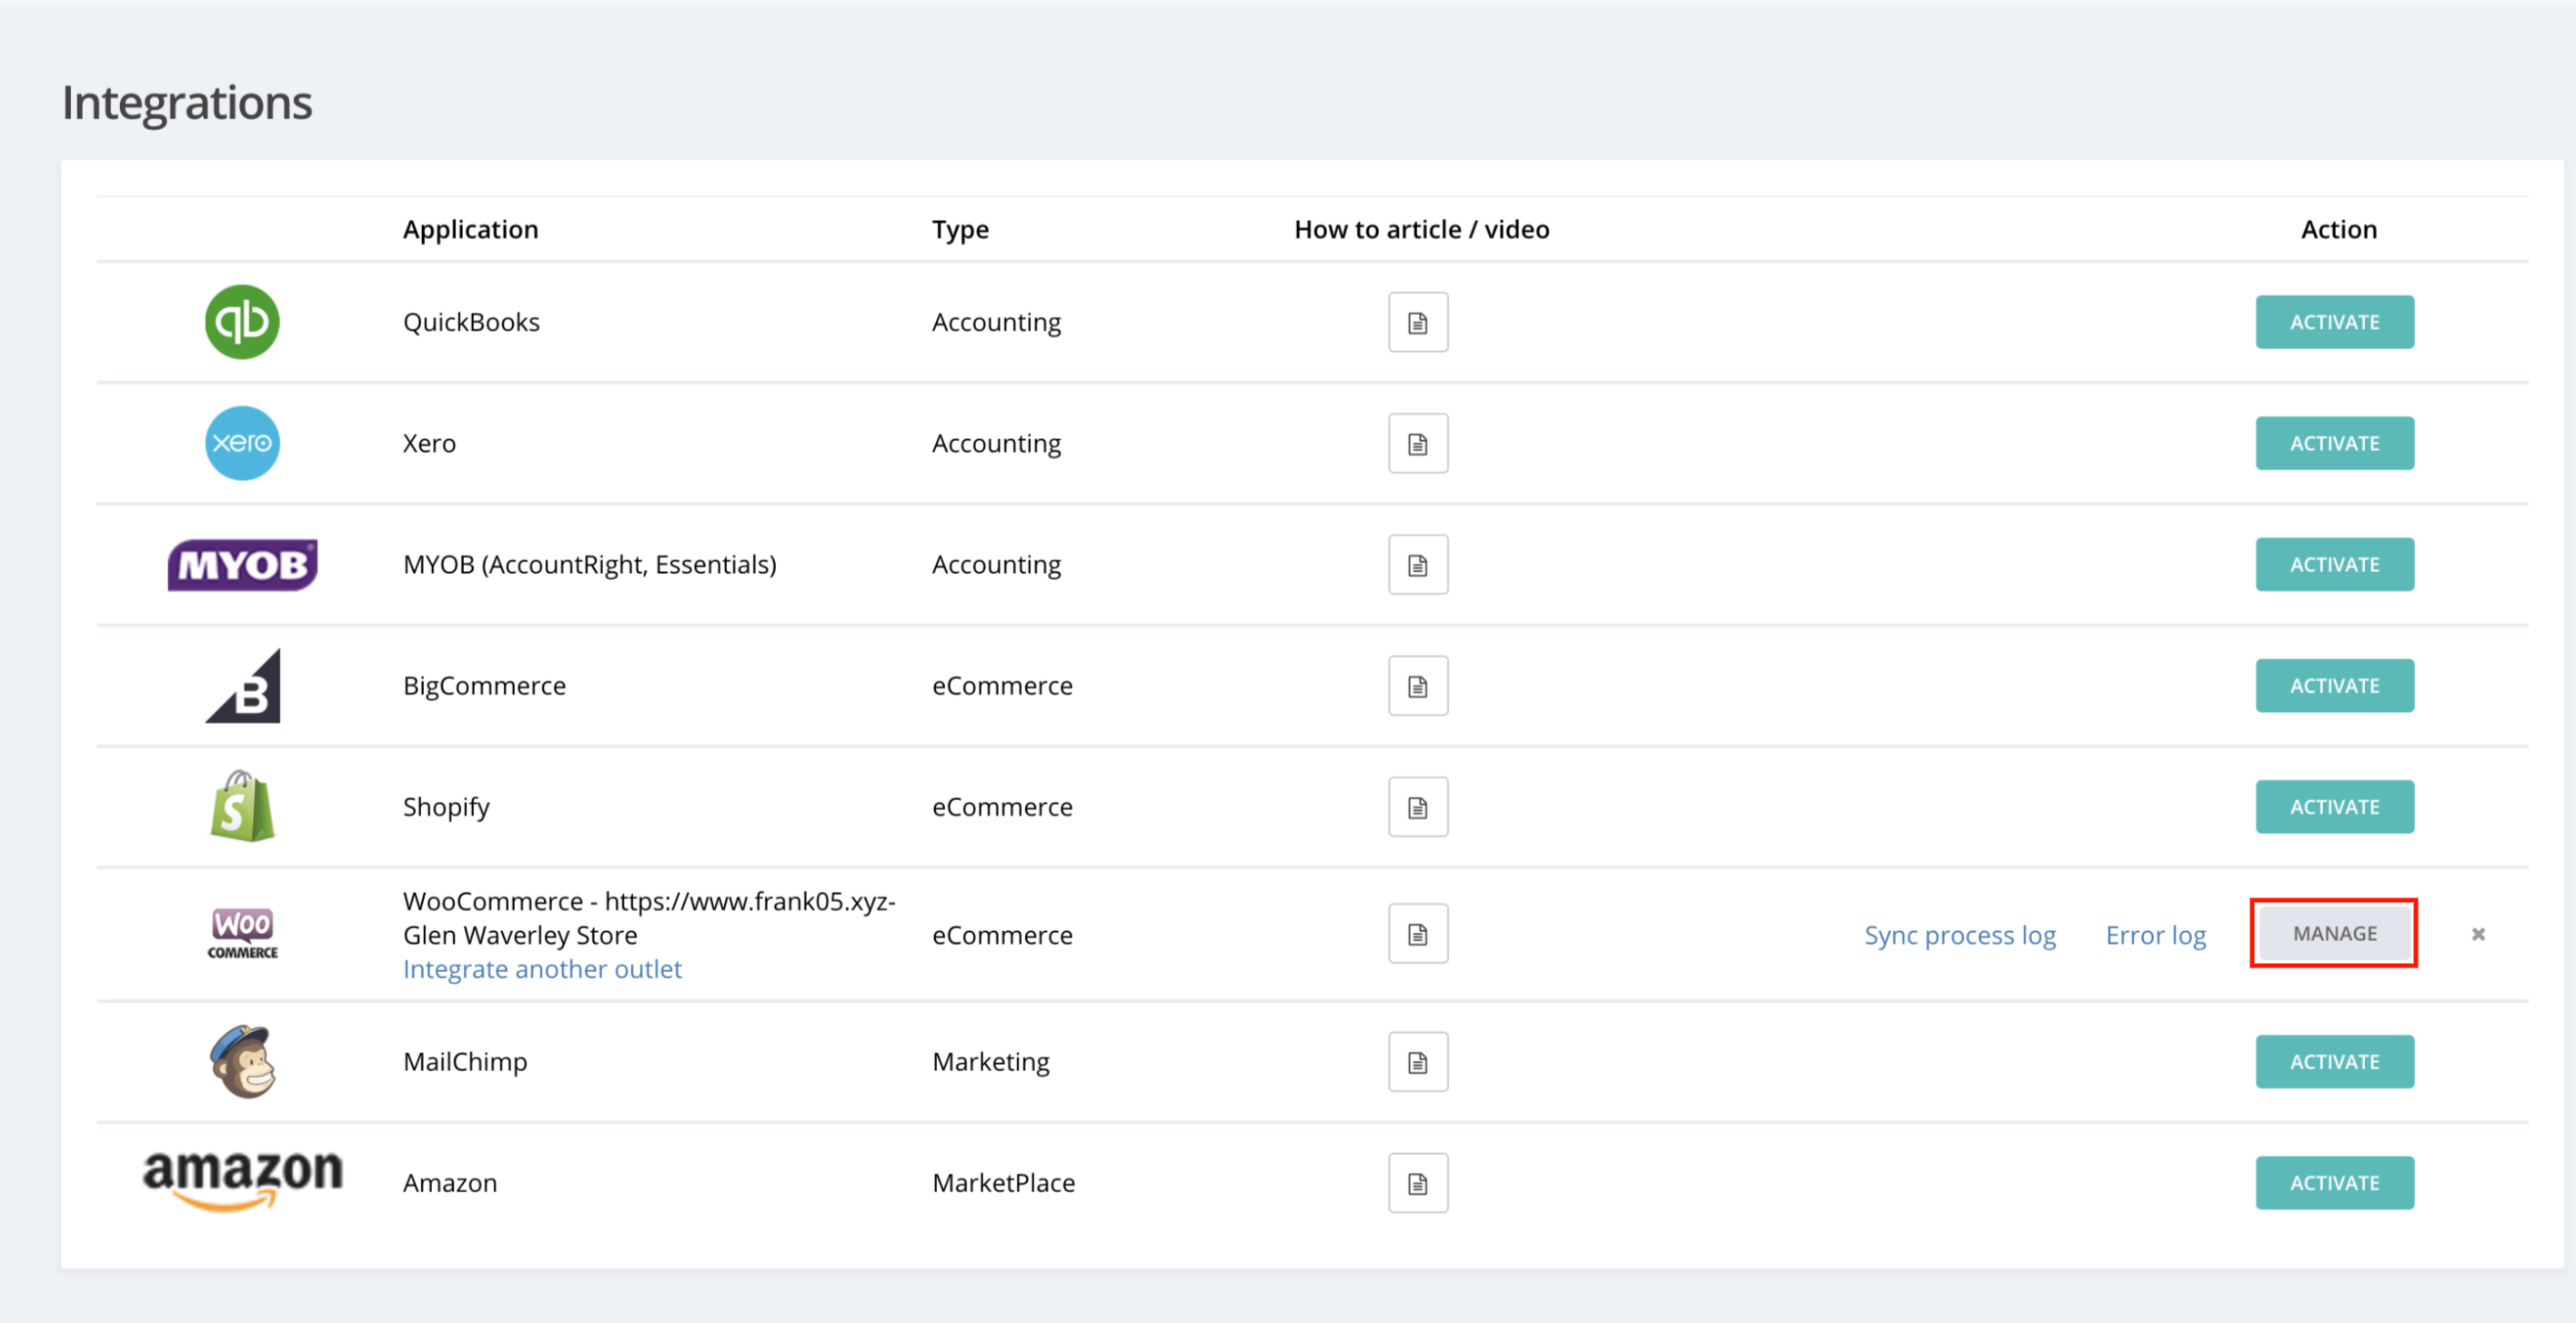Image resolution: width=2576 pixels, height=1323 pixels.
Task: Click the Shopify application name
Action: coord(446,807)
